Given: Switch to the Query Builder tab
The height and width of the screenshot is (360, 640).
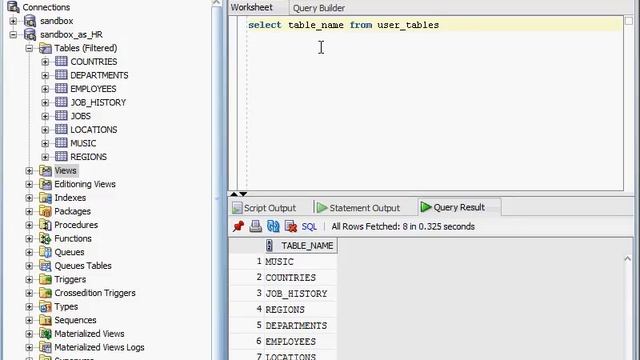Looking at the screenshot, I should (319, 8).
